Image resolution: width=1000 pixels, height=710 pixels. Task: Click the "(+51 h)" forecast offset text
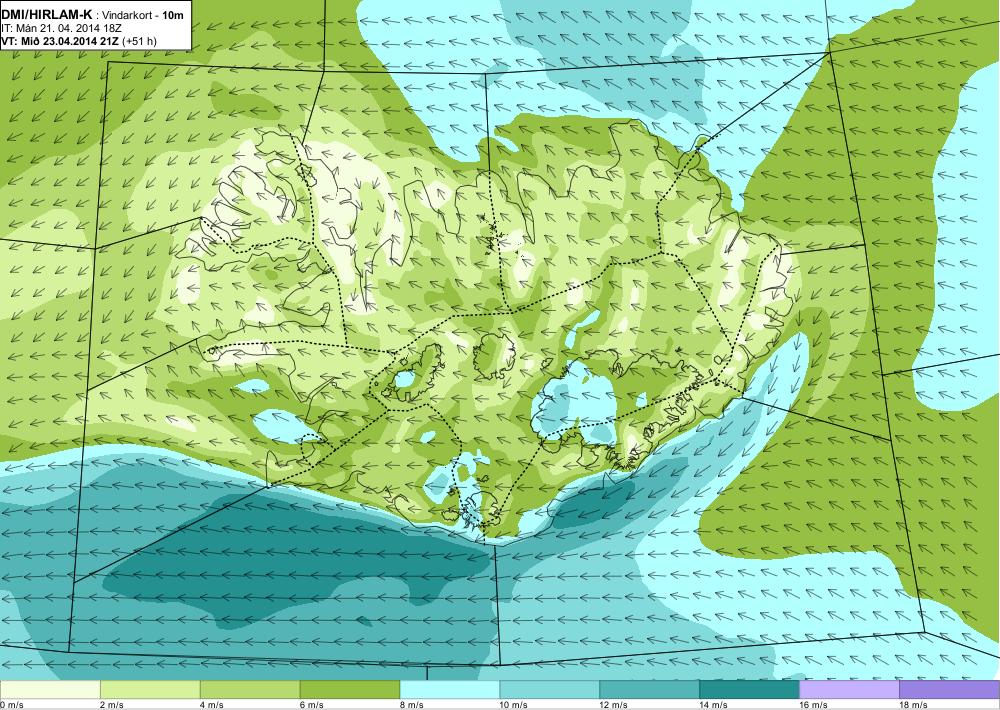pyautogui.click(x=139, y=41)
